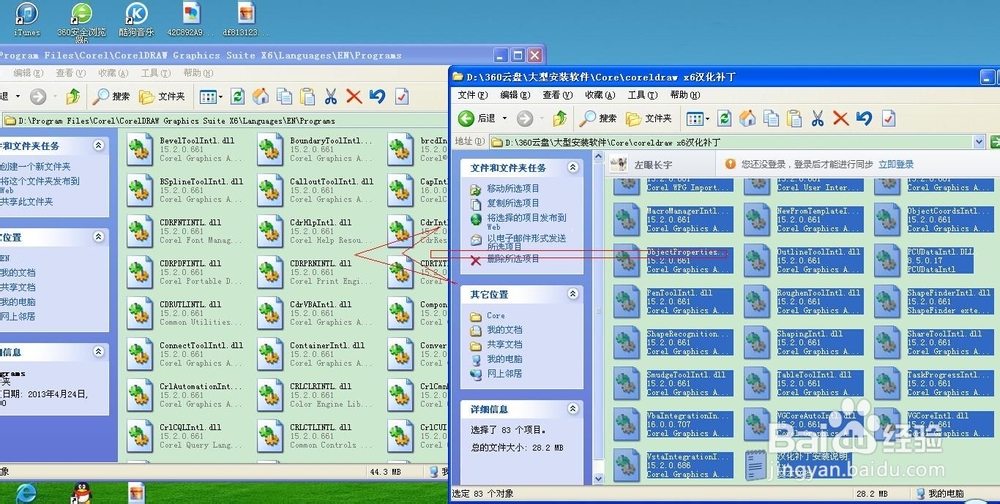Collapse the 详细信息 panel in the right window
Image resolution: width=1000 pixels, height=504 pixels.
tap(573, 408)
